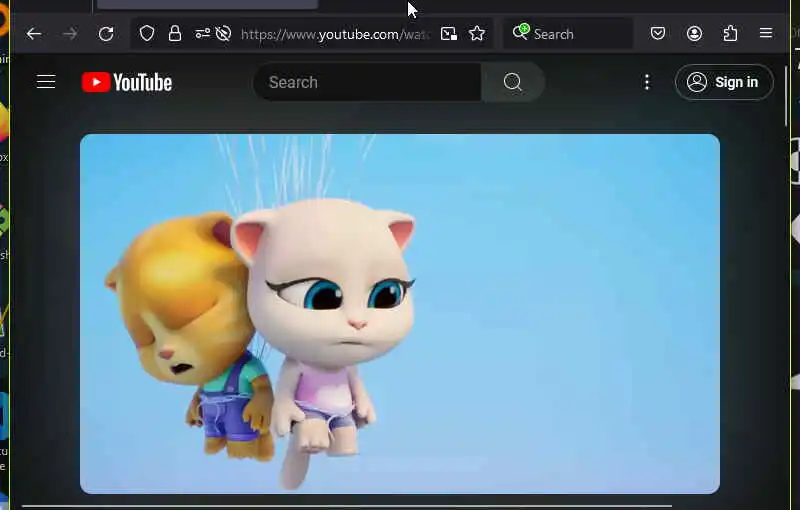Open Pocket save icon
The image size is (800, 510).
[x=658, y=34]
